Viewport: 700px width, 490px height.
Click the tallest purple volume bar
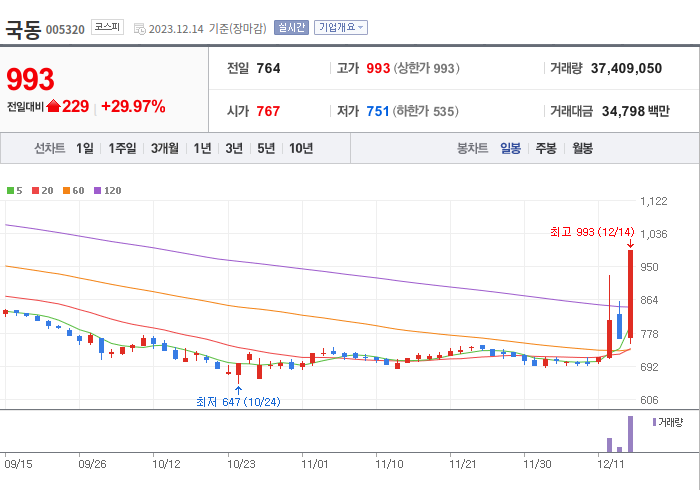point(630,434)
